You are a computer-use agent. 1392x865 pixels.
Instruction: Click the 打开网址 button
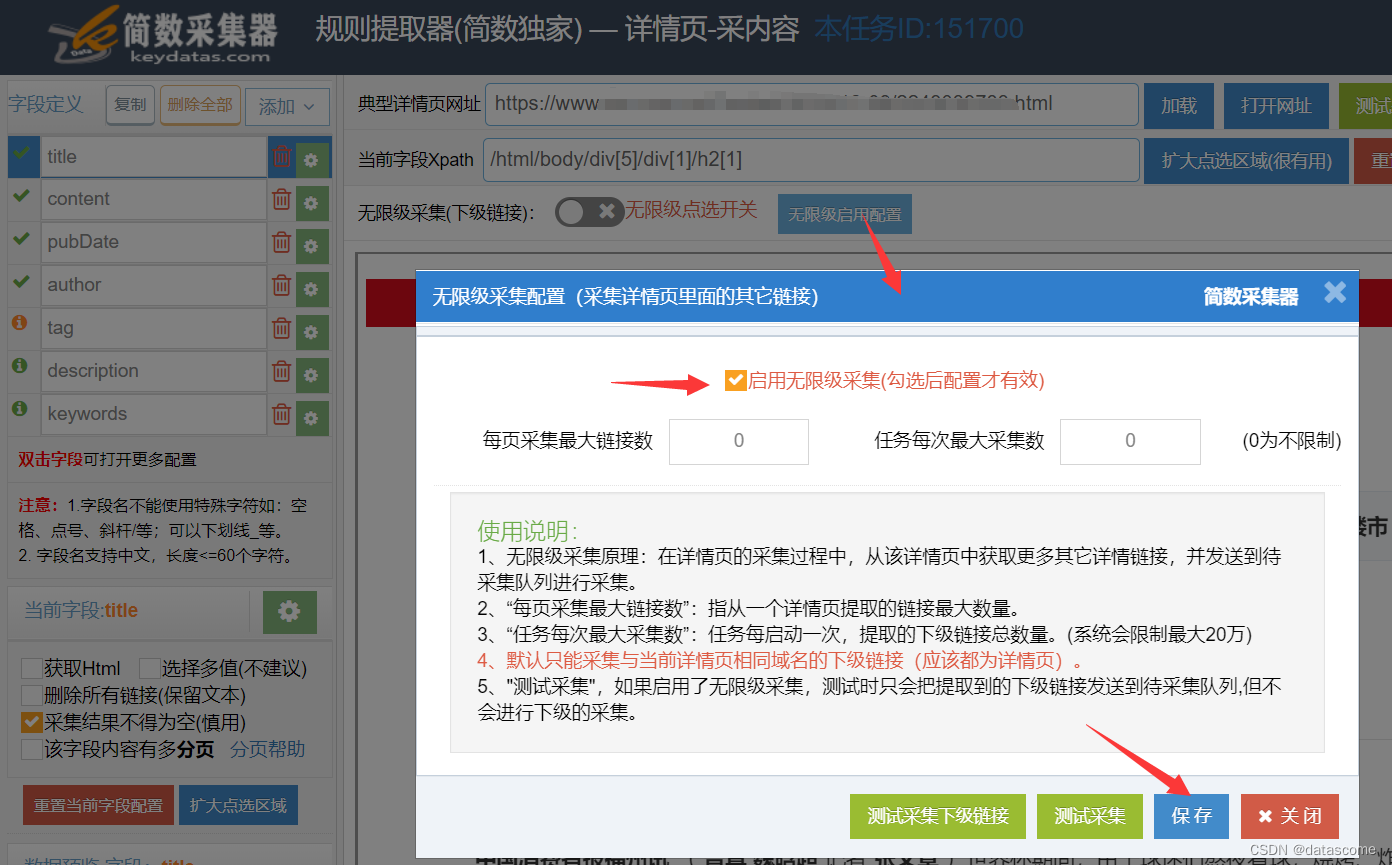point(1276,106)
